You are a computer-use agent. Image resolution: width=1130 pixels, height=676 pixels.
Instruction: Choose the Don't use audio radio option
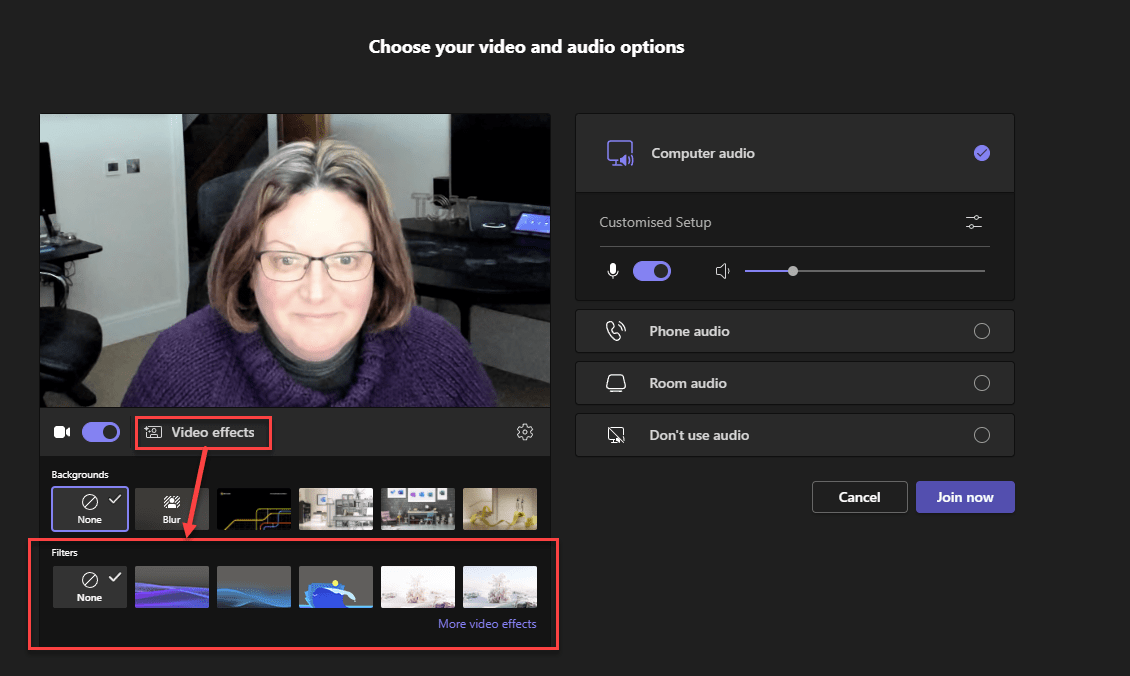click(x=981, y=435)
